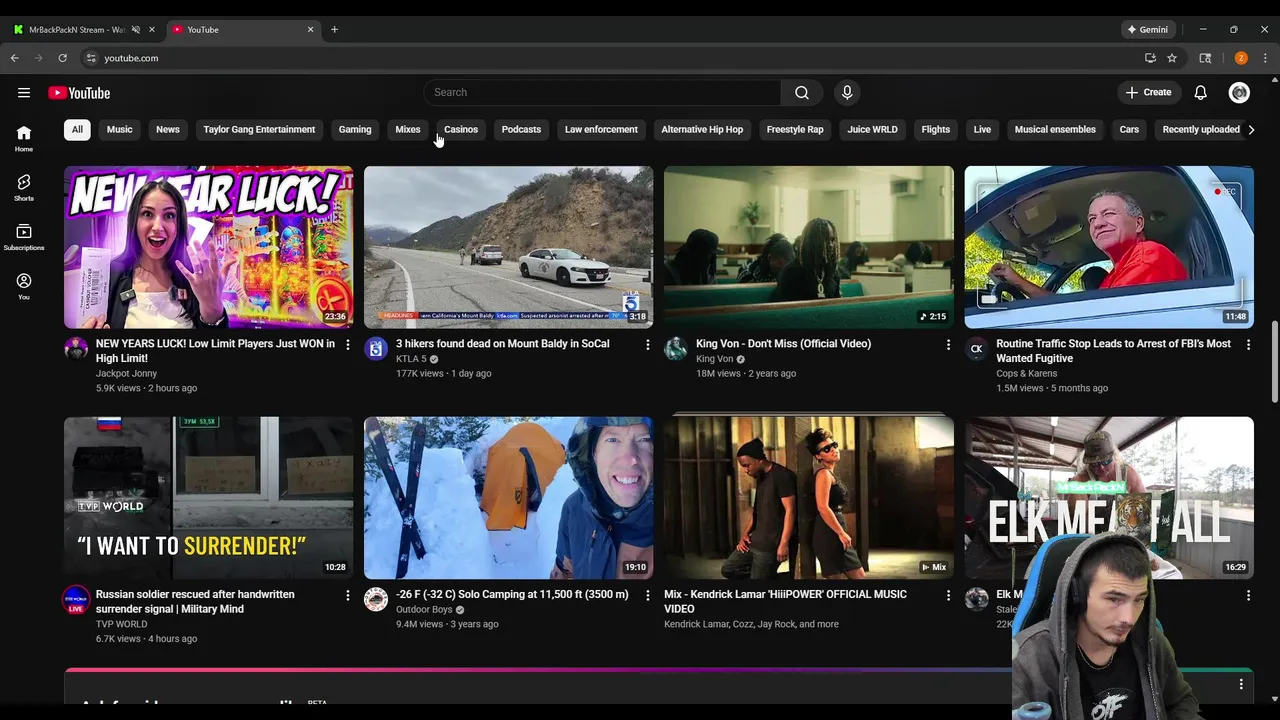Viewport: 1280px width, 720px height.
Task: Open options for King Von video
Action: (x=948, y=345)
